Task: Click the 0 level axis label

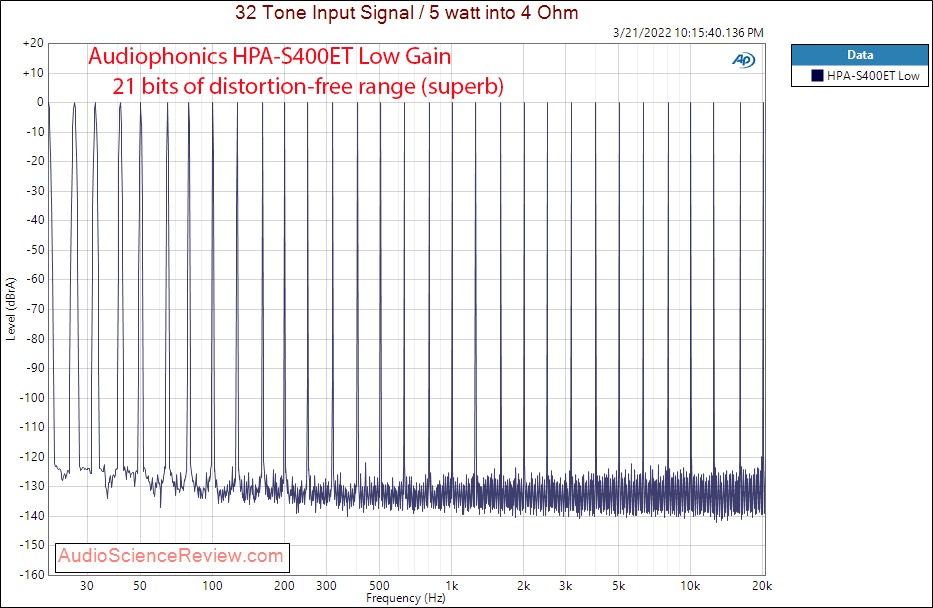Action: point(40,102)
